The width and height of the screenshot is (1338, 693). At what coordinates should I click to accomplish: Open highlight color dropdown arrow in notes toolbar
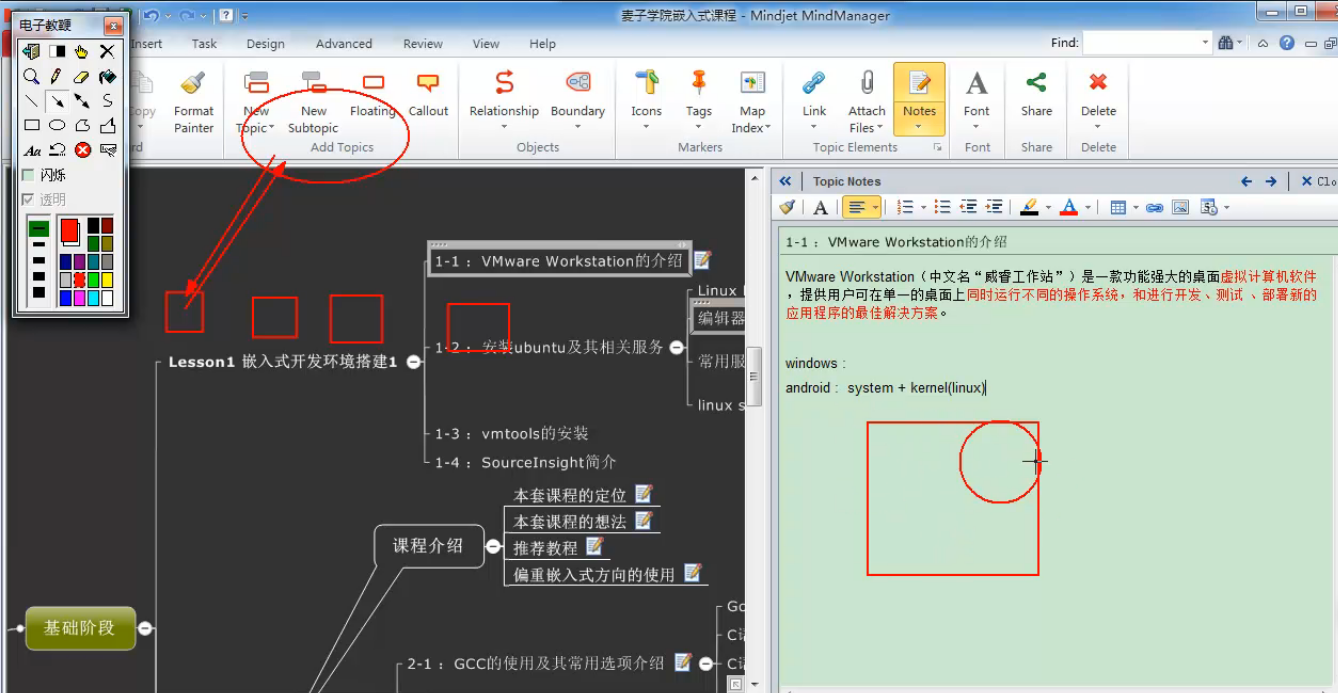coord(1048,208)
